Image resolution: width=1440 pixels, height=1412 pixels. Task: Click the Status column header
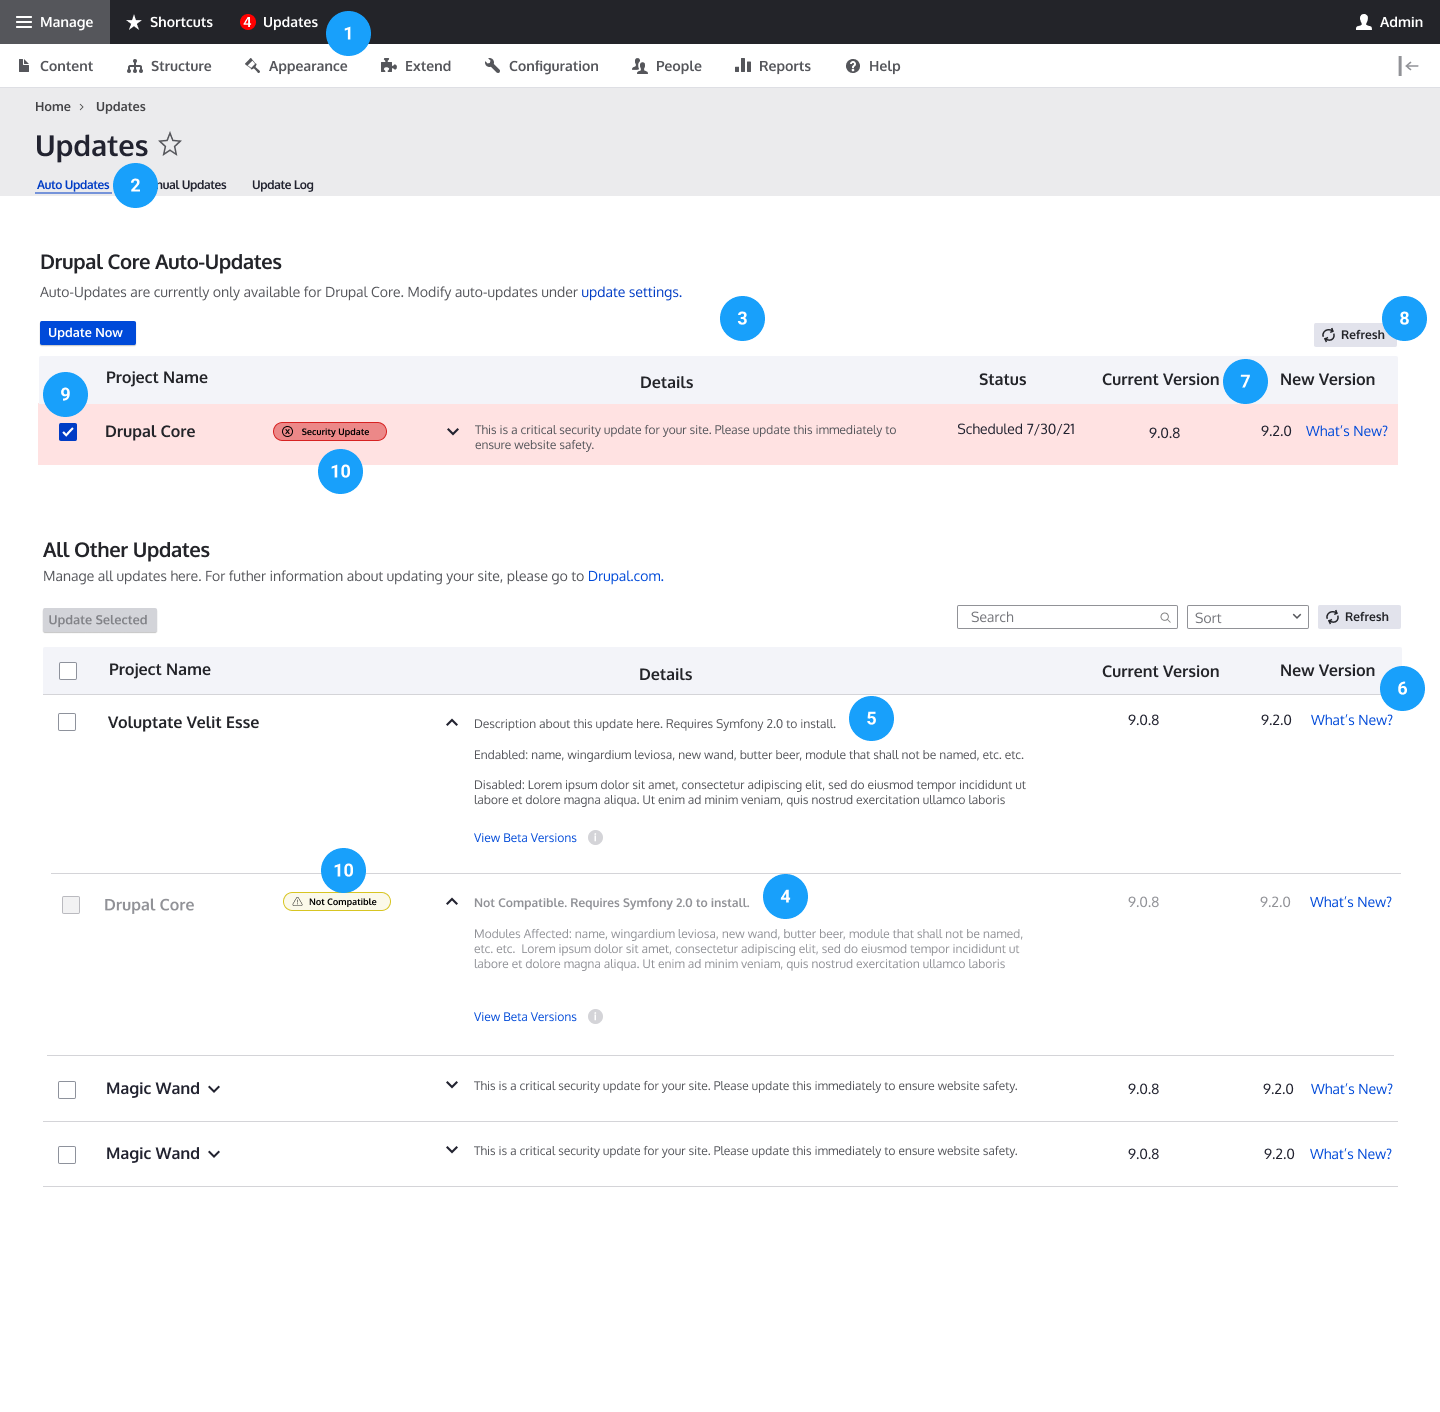pyautogui.click(x=1002, y=379)
